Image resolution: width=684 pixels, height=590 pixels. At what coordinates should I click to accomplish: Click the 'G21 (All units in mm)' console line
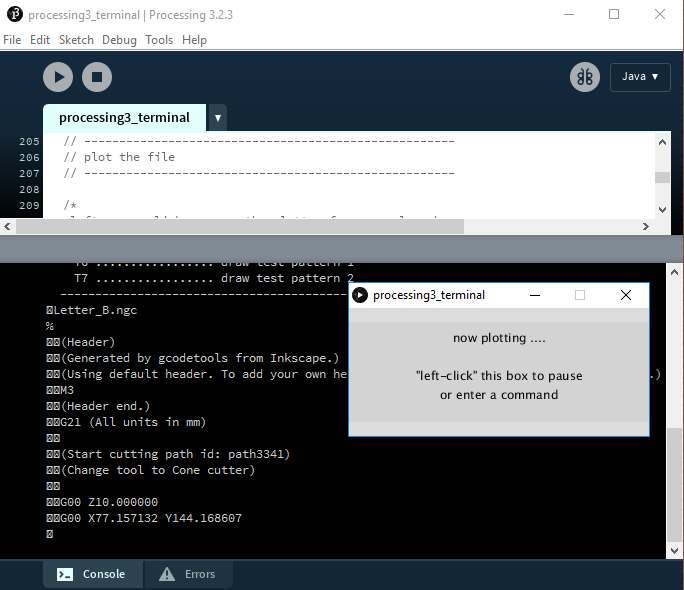coord(133,422)
